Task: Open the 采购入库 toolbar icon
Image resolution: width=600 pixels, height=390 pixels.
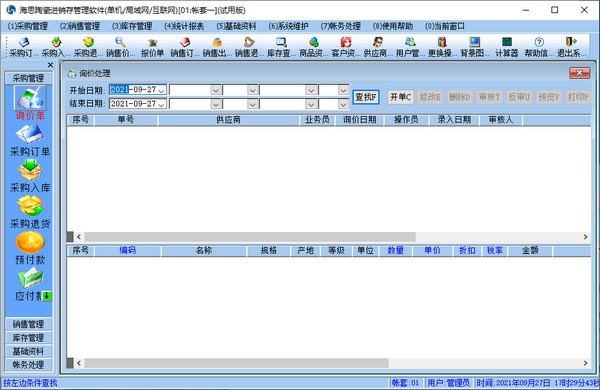Action: tap(56, 47)
